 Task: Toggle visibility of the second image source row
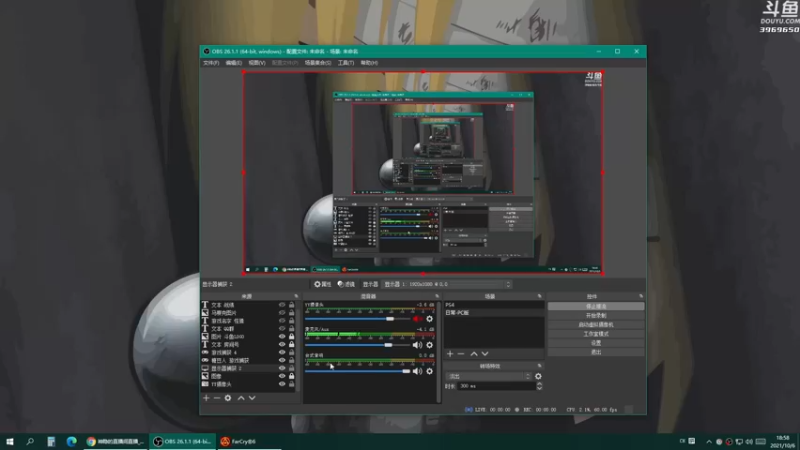point(282,313)
